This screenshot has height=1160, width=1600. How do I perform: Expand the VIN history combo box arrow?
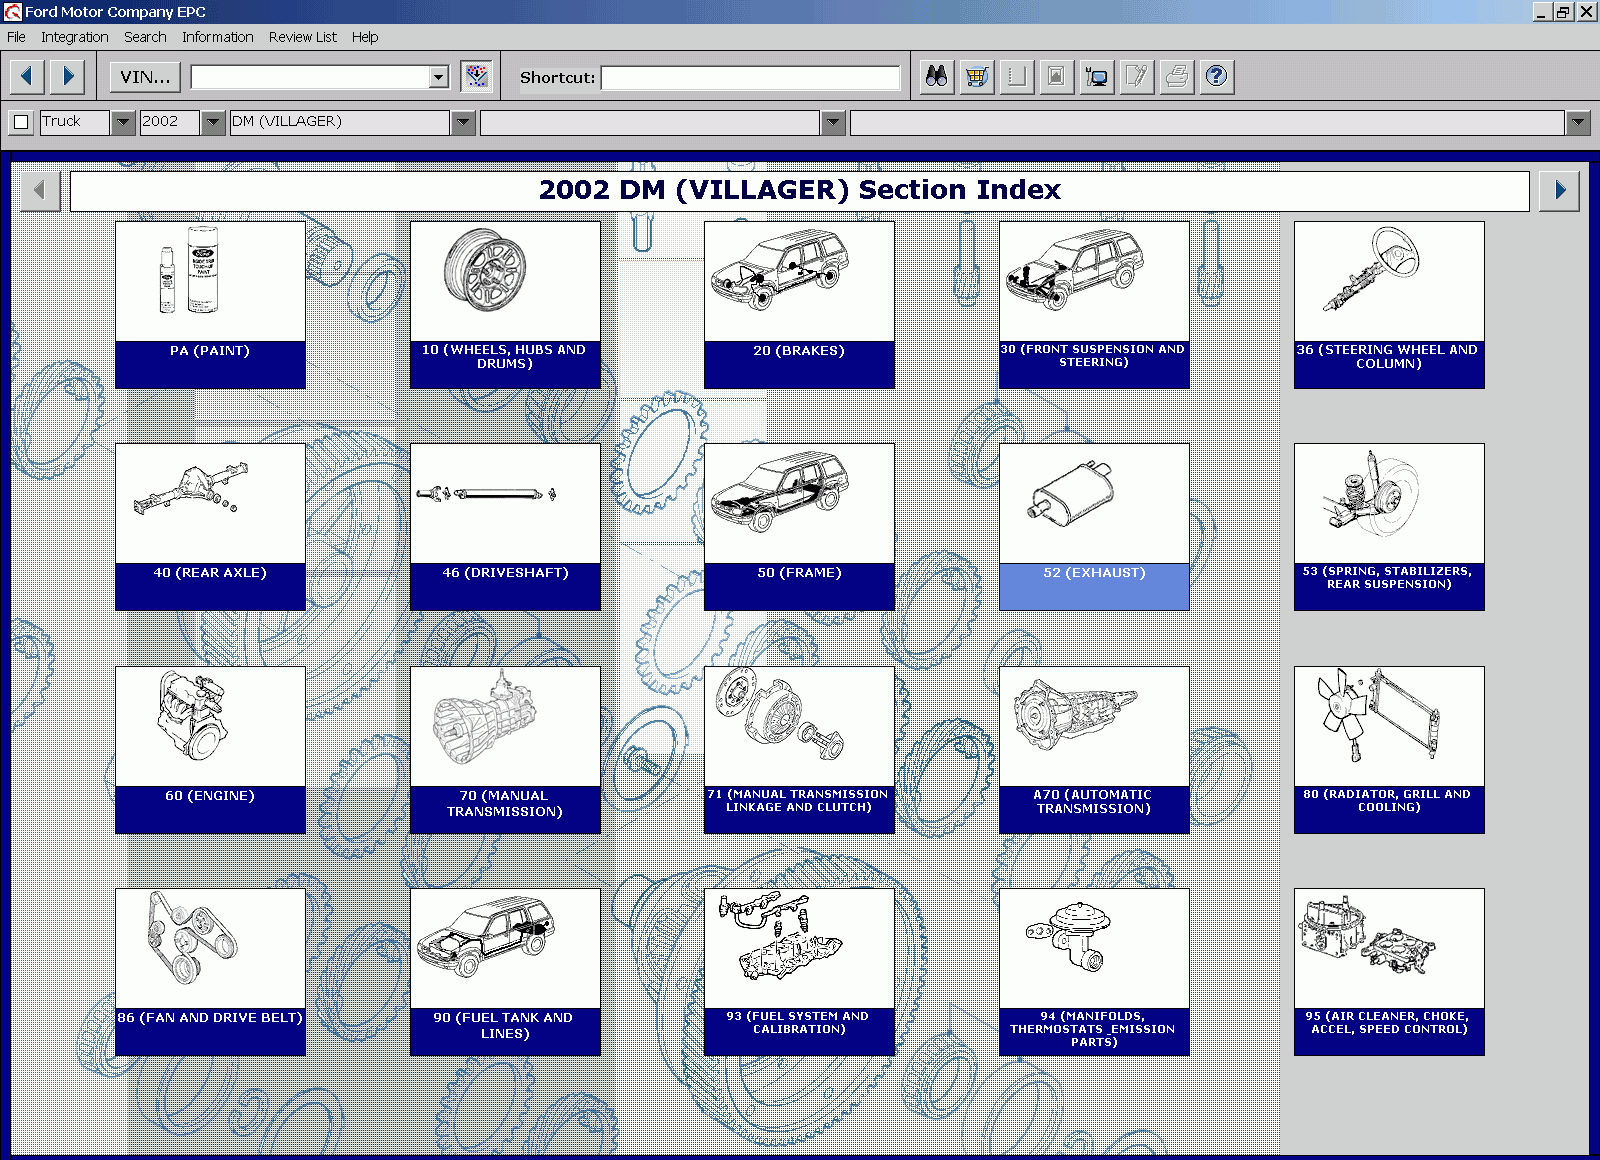(x=438, y=77)
